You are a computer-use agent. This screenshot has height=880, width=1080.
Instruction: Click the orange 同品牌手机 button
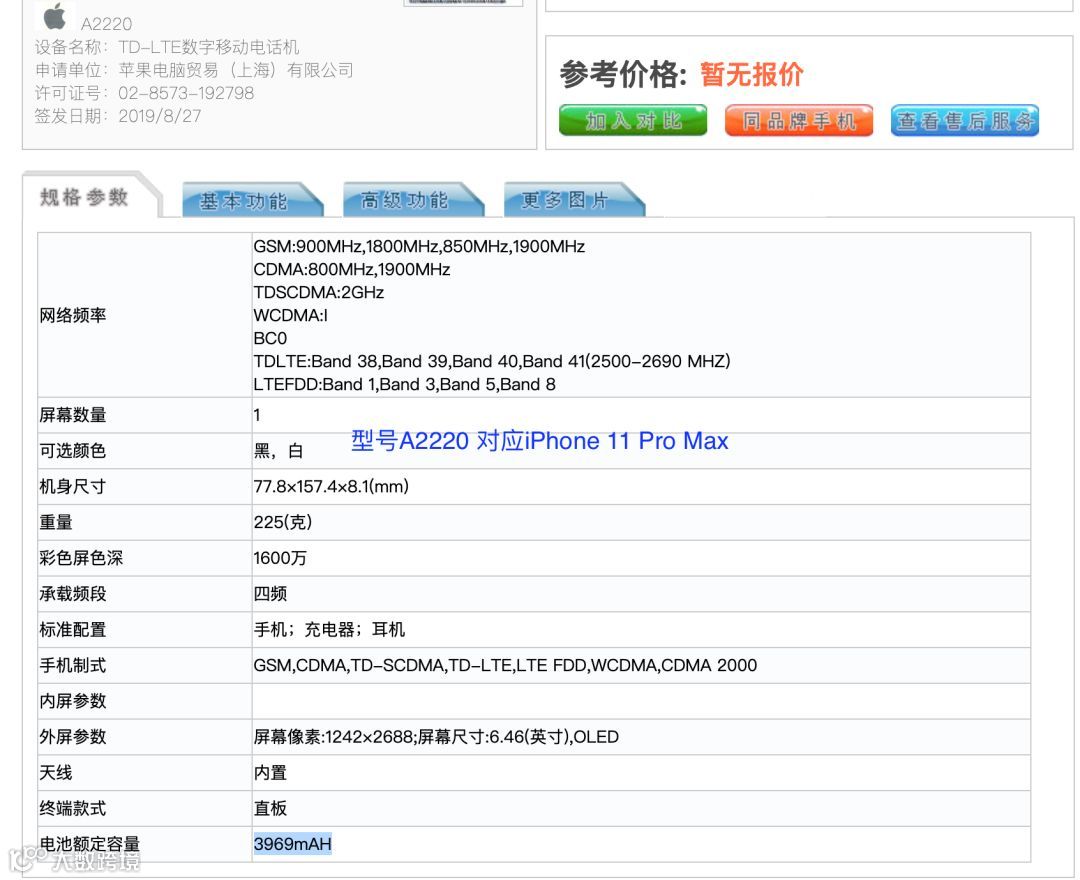pyautogui.click(x=799, y=121)
